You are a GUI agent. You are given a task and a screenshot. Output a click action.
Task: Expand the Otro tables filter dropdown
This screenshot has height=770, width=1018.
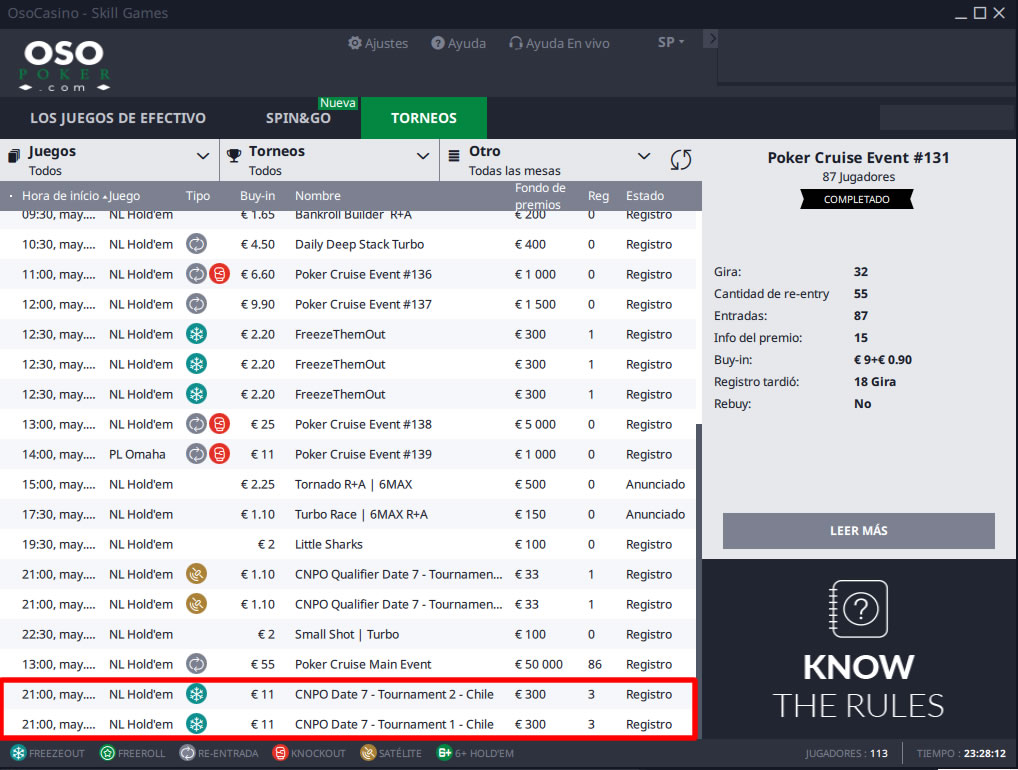pyautogui.click(x=644, y=156)
